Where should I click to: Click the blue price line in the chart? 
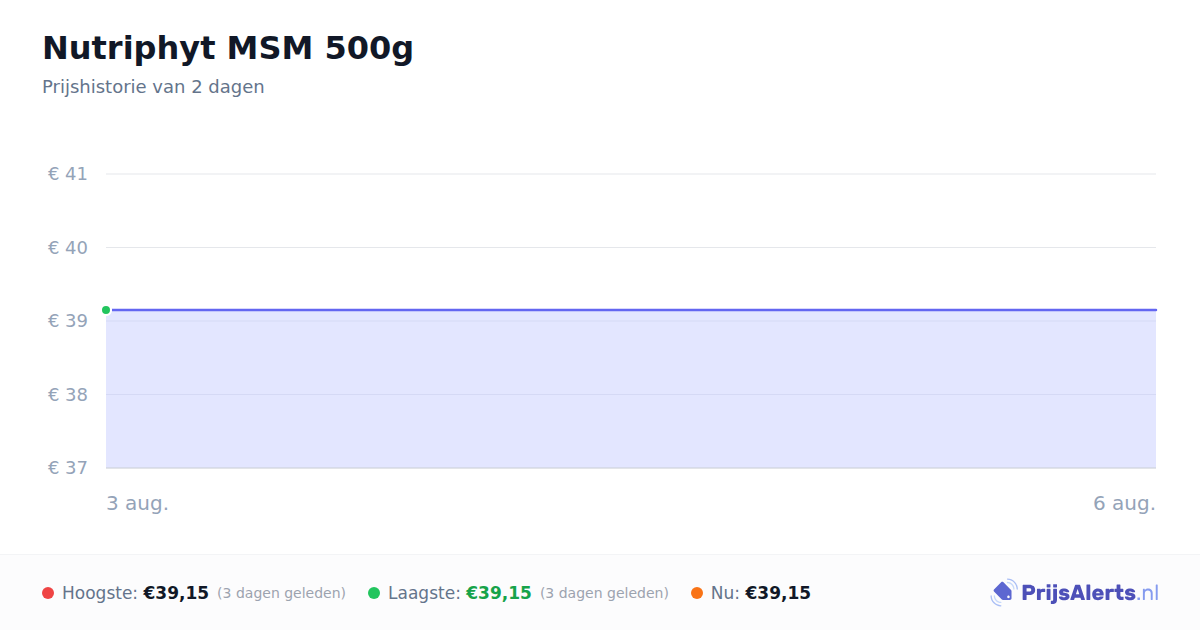tap(631, 310)
